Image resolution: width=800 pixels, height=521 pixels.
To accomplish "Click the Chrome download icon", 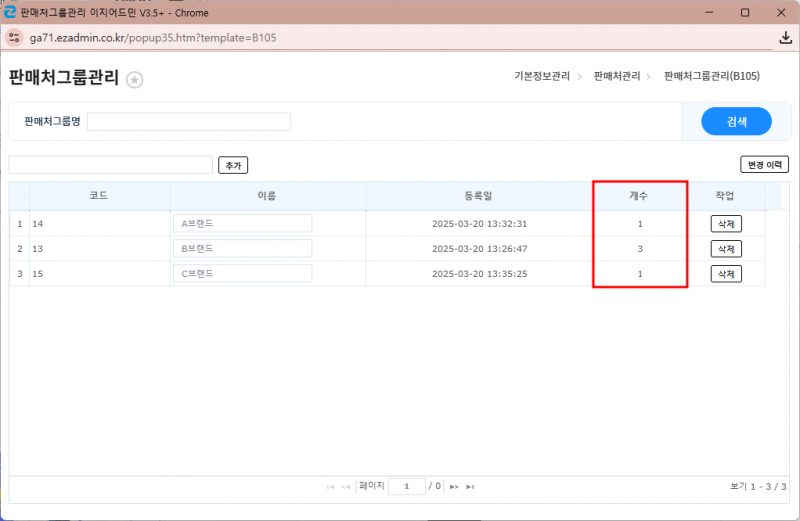I will point(785,38).
